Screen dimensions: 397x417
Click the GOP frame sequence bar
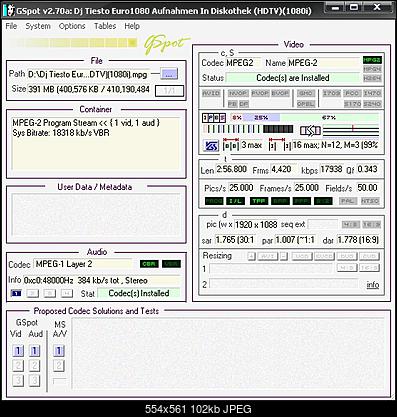pos(248,129)
